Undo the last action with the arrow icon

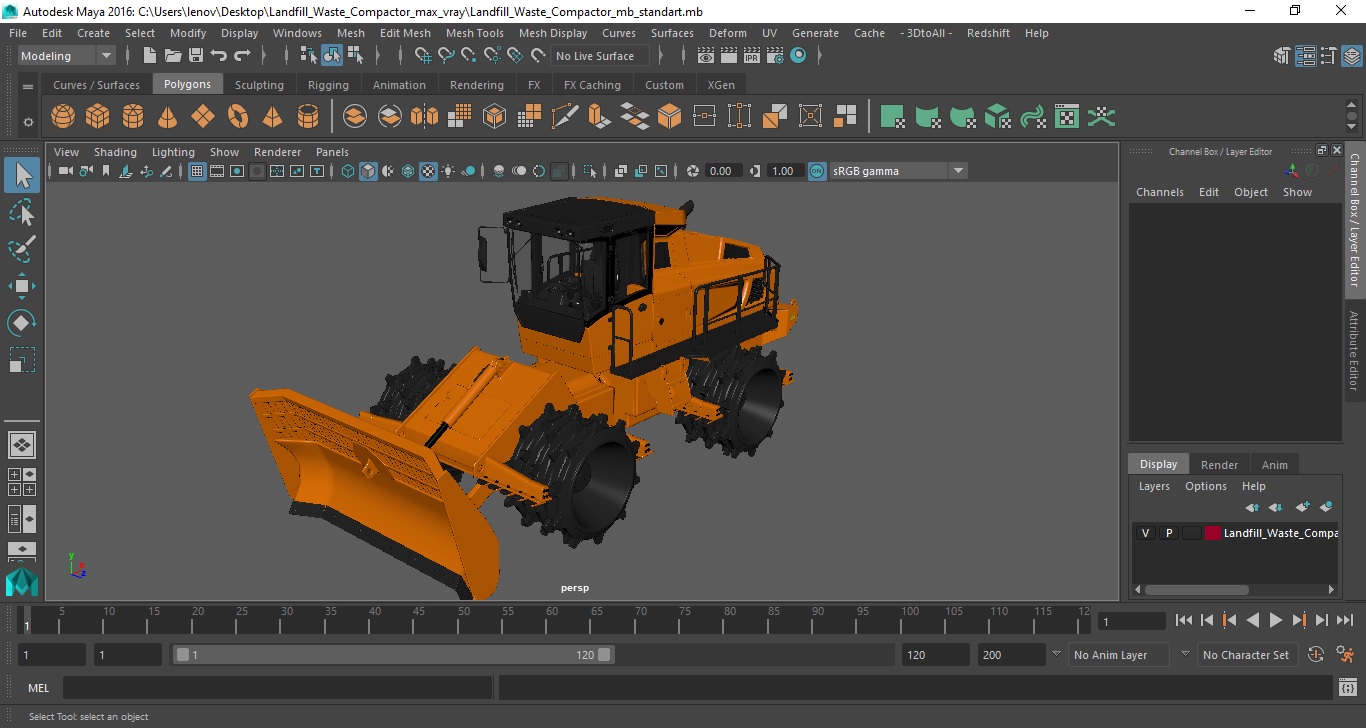click(219, 56)
